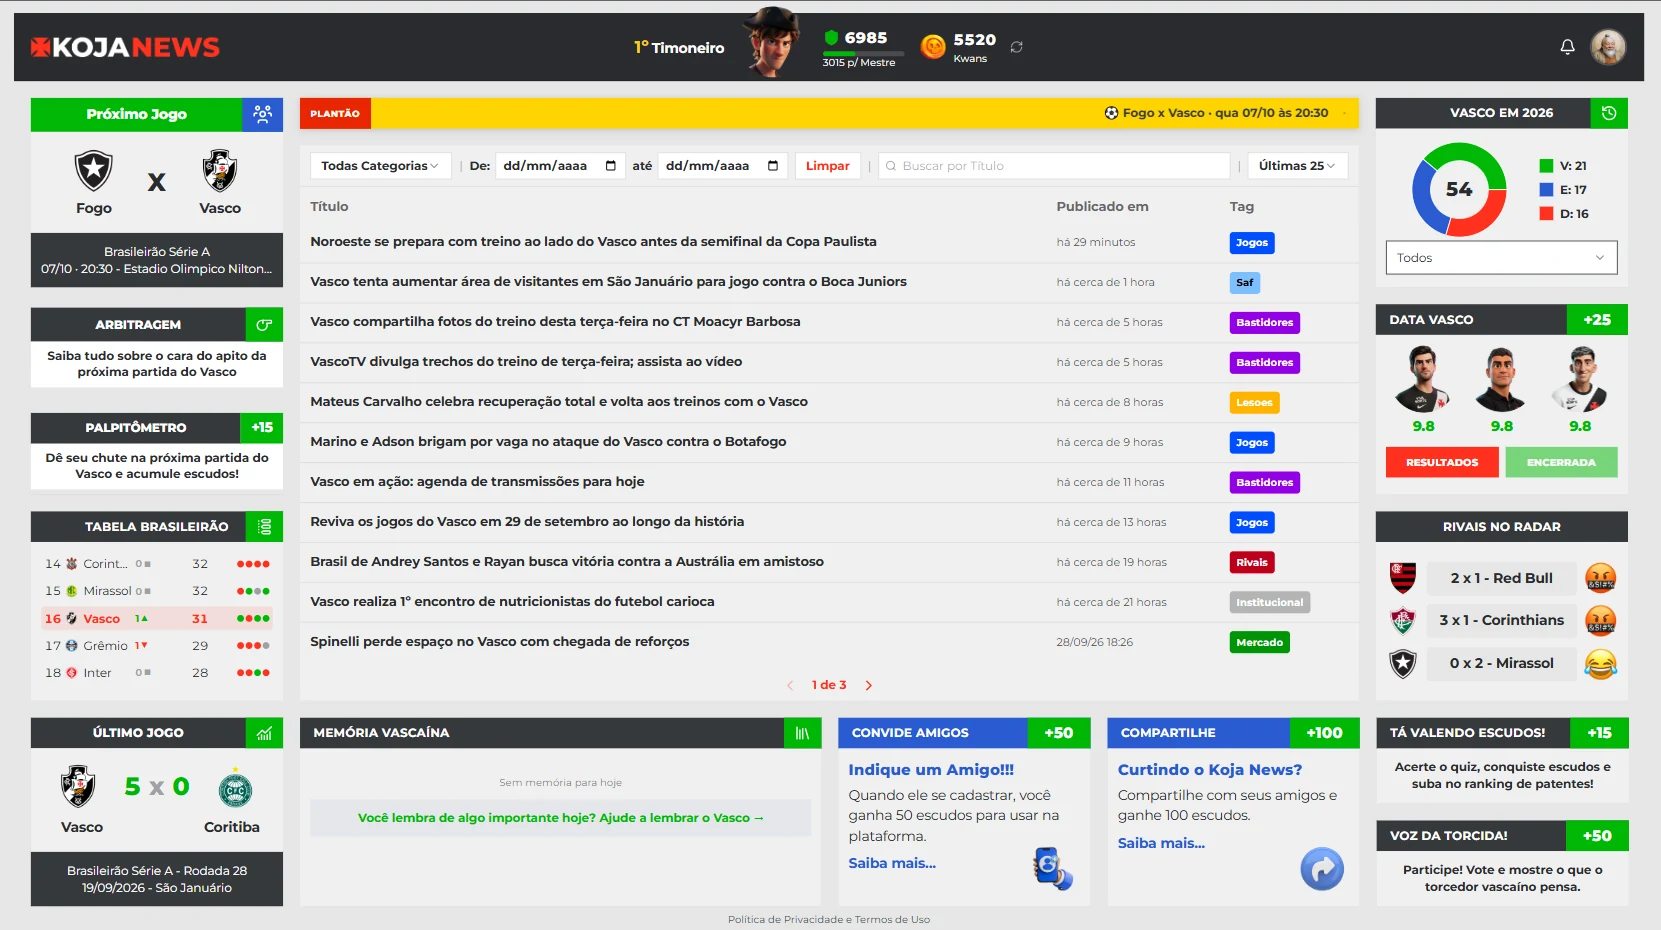The width and height of the screenshot is (1661, 930).
Task: Click the notification bell icon
Action: click(x=1567, y=47)
